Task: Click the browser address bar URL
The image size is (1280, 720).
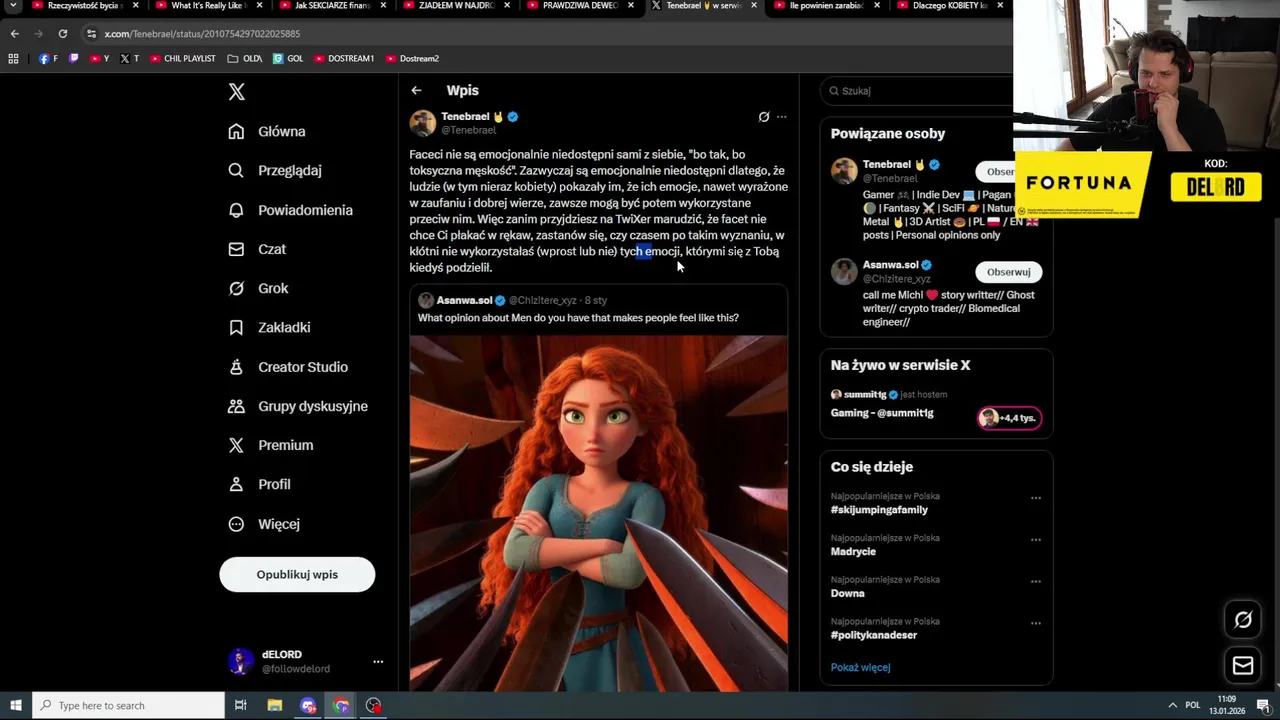Action: coord(202,34)
